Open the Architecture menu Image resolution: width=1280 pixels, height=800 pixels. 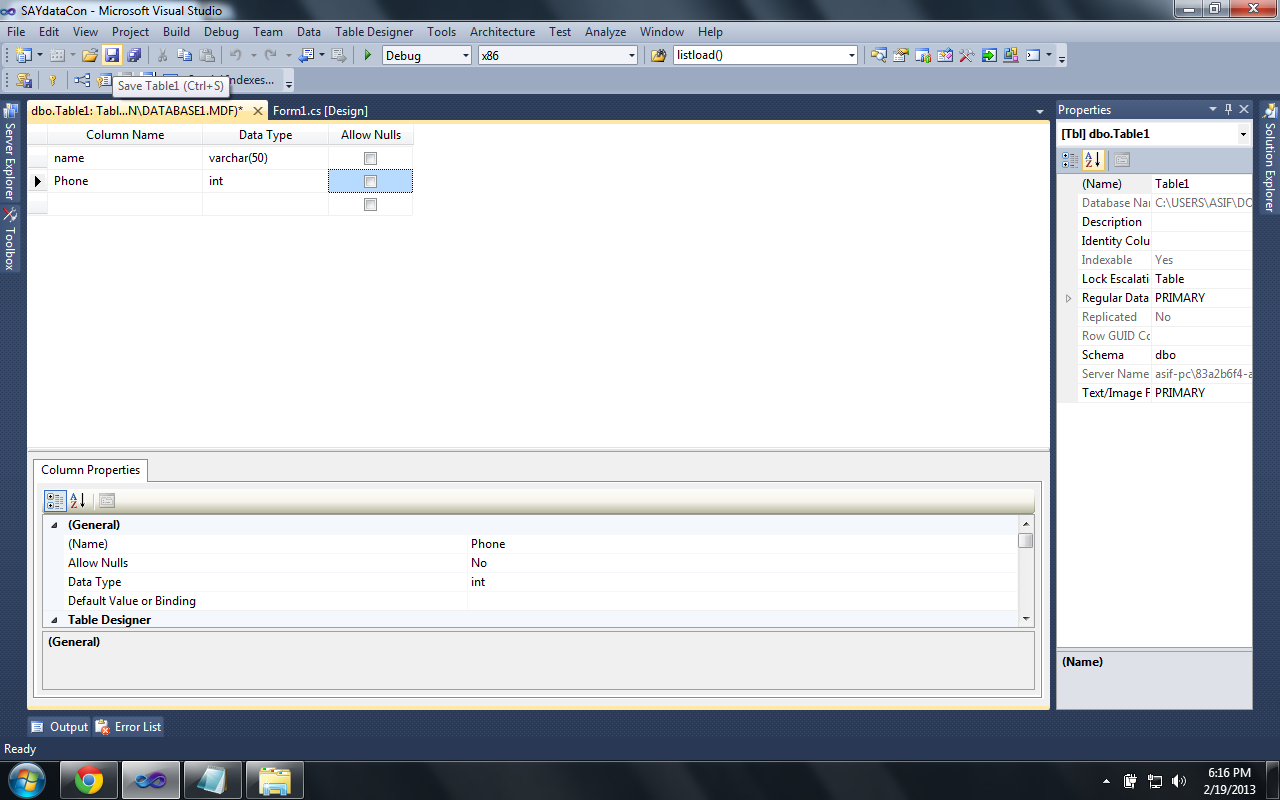point(502,32)
